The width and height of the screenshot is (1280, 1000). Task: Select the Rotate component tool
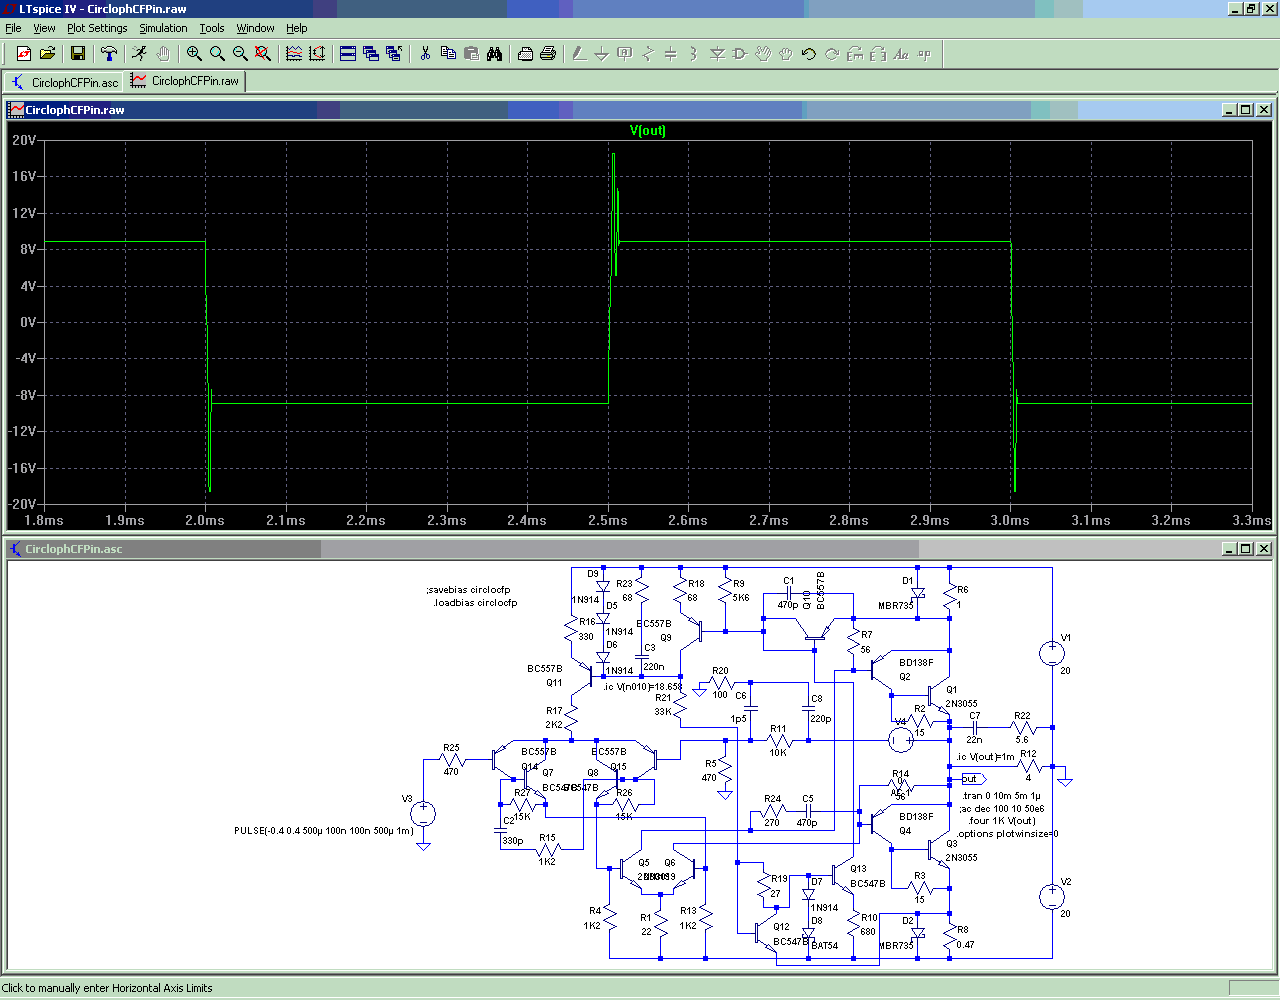(x=855, y=54)
